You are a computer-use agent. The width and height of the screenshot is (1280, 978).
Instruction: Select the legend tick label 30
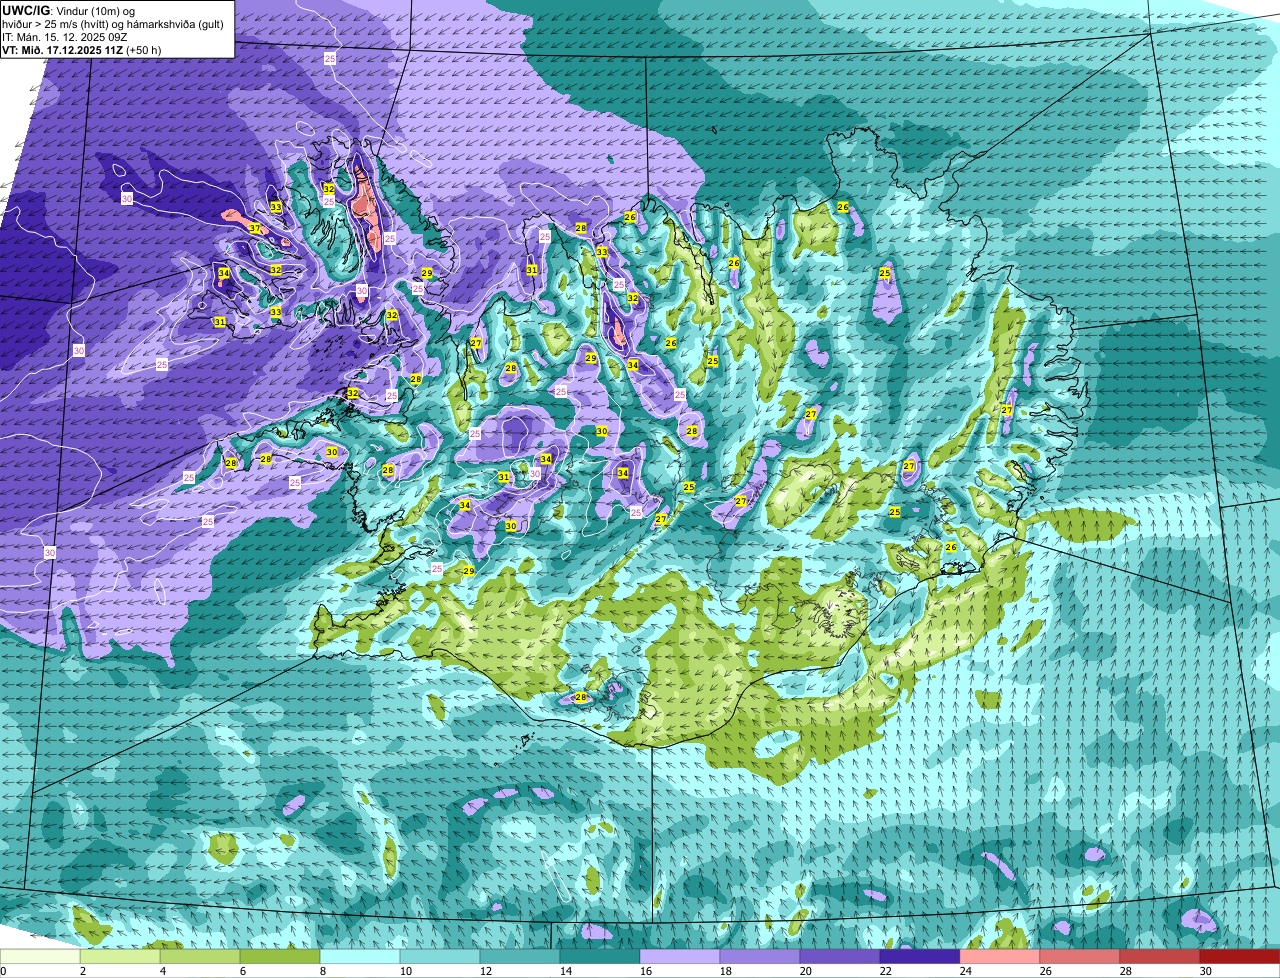(1206, 971)
